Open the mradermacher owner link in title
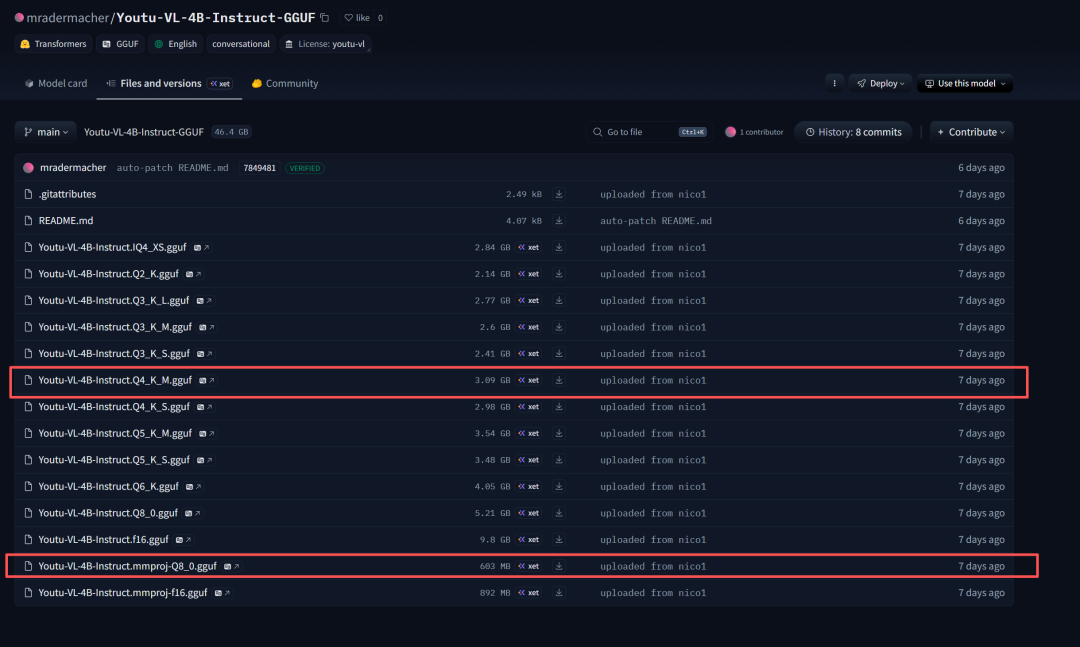 tap(68, 18)
